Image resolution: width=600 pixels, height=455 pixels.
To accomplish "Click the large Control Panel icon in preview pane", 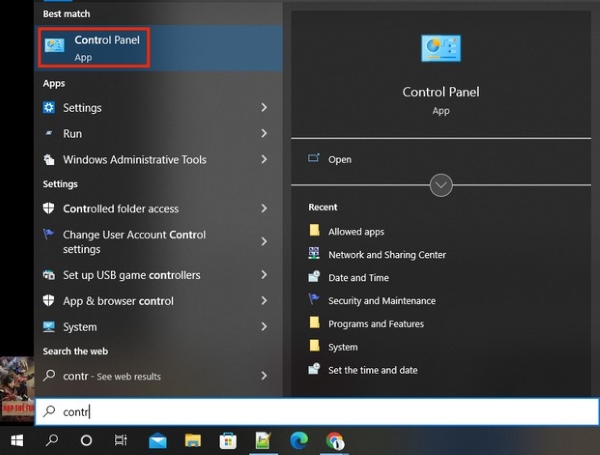I will (x=441, y=48).
